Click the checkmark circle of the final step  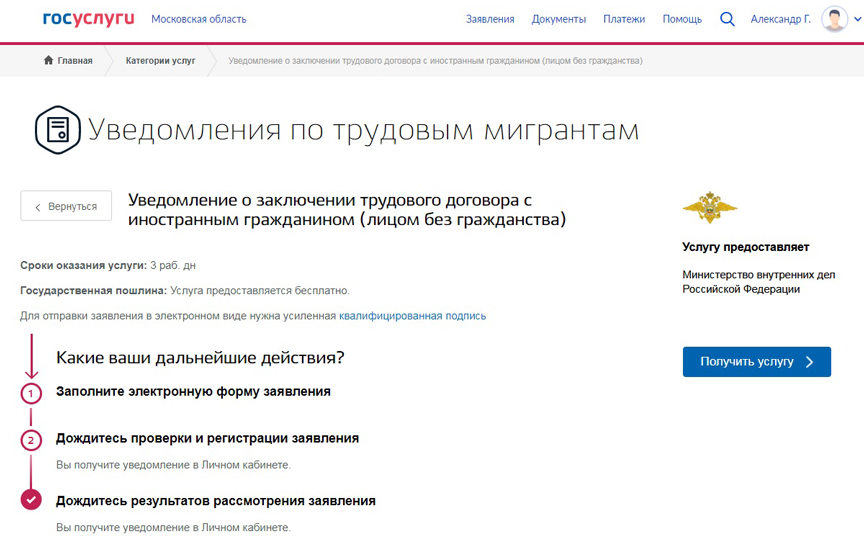31,500
